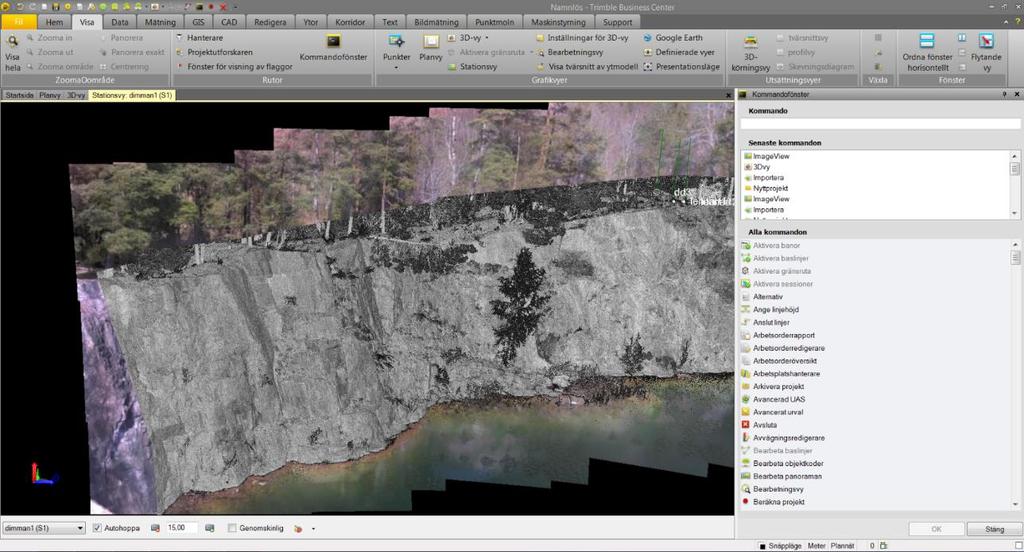Open the Bildmätning ribbon tab
The width and height of the screenshot is (1024, 552).
436,22
